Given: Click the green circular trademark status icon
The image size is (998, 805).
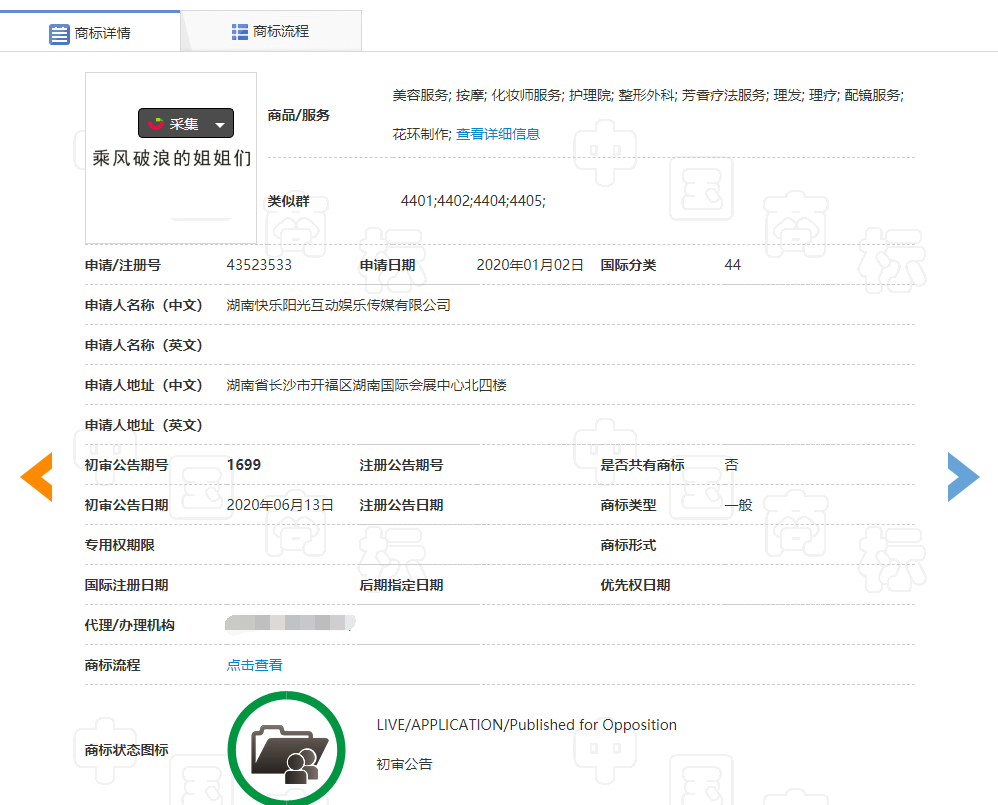Looking at the screenshot, I should click(286, 749).
